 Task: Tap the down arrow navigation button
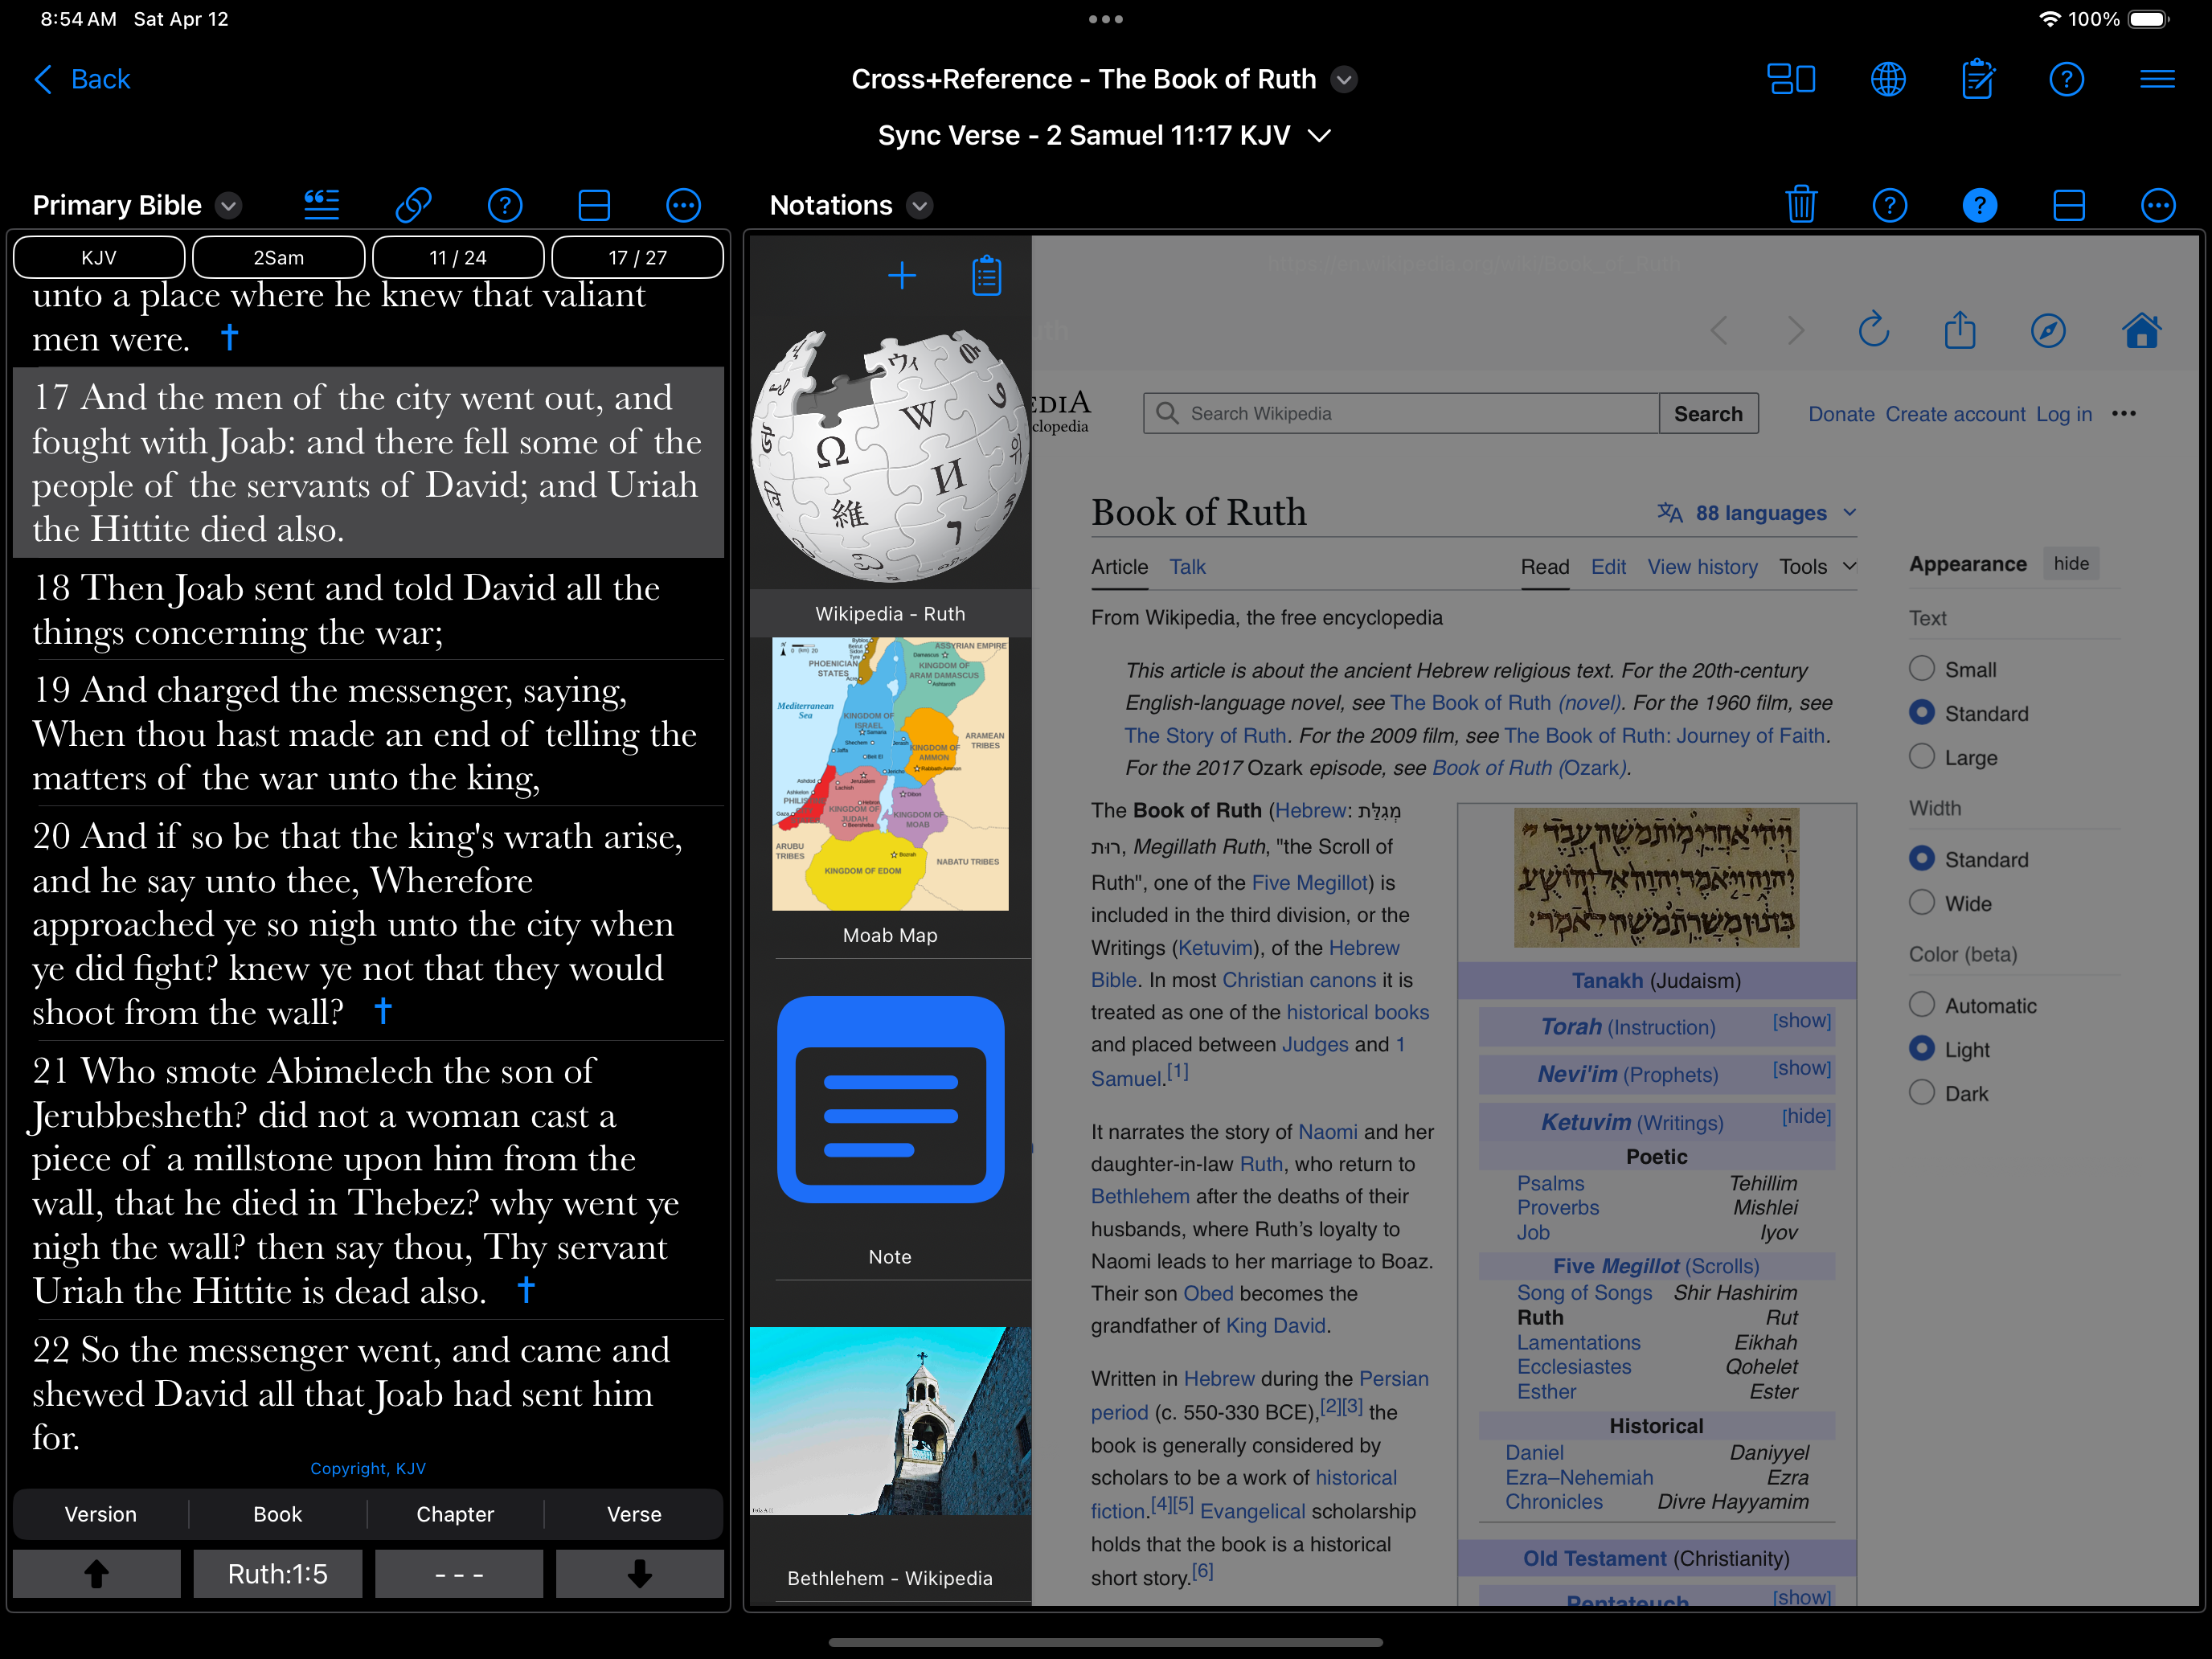coord(639,1573)
